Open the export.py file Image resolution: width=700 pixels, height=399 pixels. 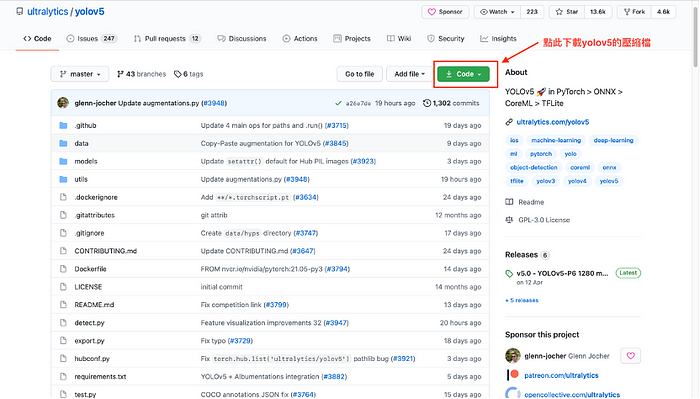89,341
